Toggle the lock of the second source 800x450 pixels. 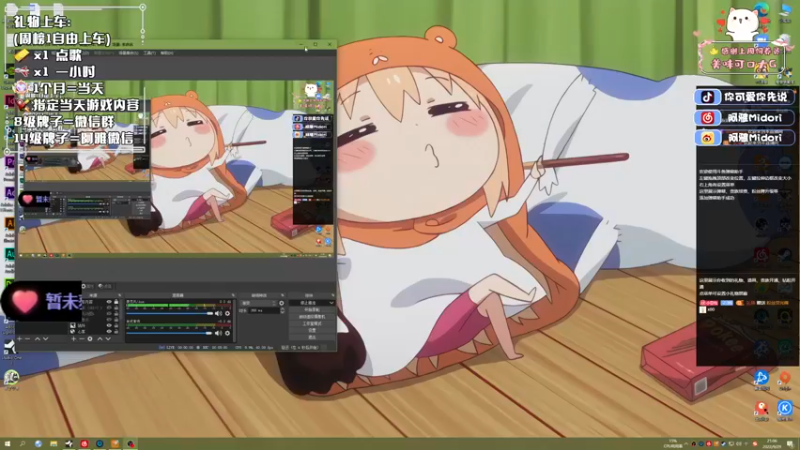(x=116, y=308)
